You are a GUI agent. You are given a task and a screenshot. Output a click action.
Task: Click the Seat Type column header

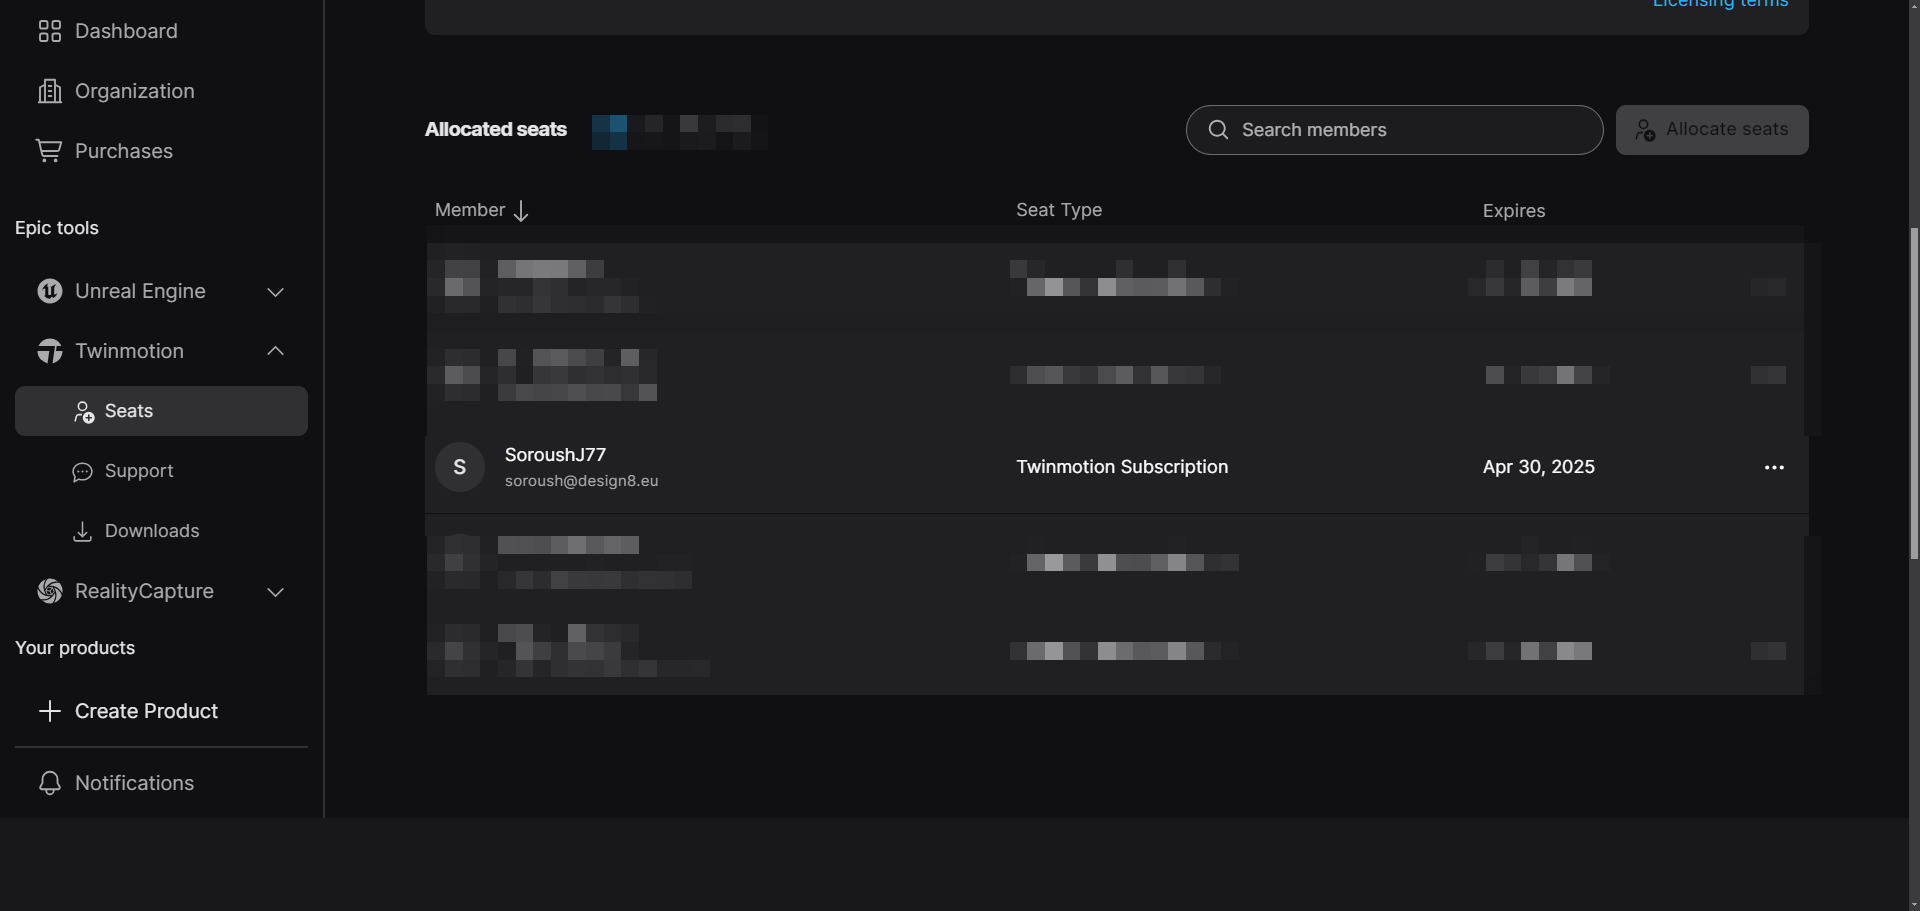(x=1059, y=210)
